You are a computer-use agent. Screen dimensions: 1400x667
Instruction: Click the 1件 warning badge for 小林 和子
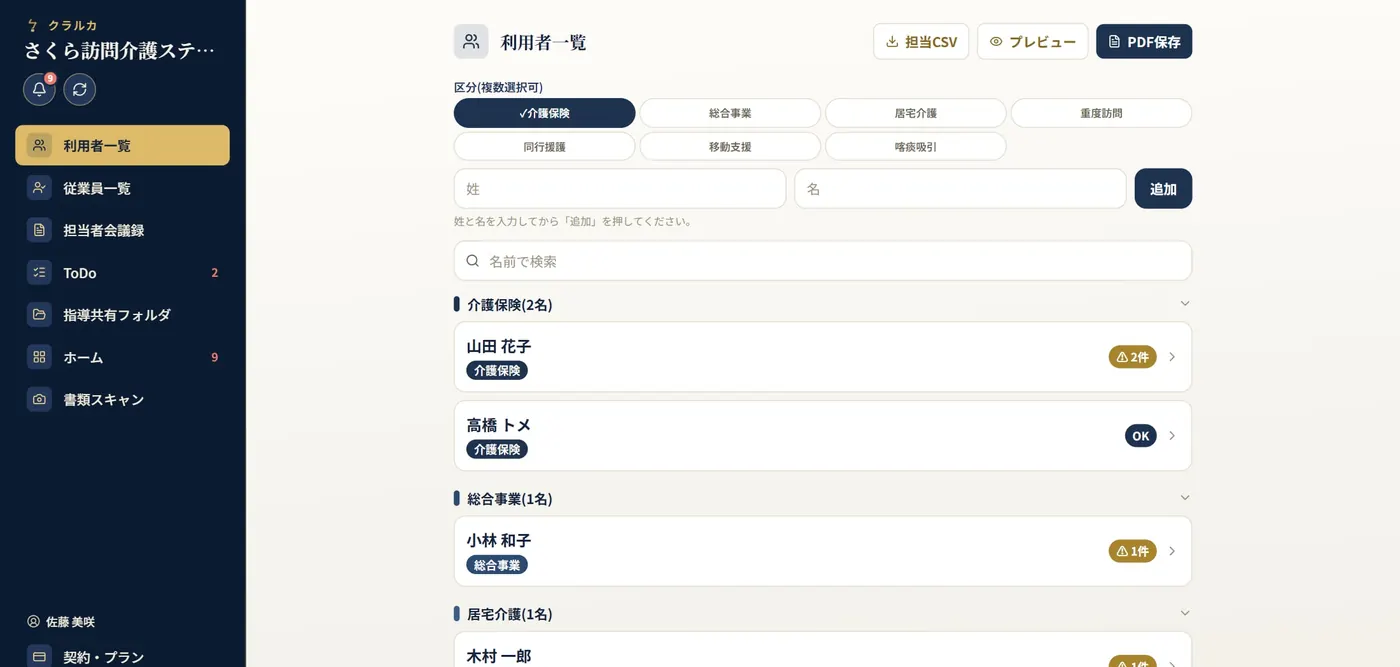point(1132,551)
